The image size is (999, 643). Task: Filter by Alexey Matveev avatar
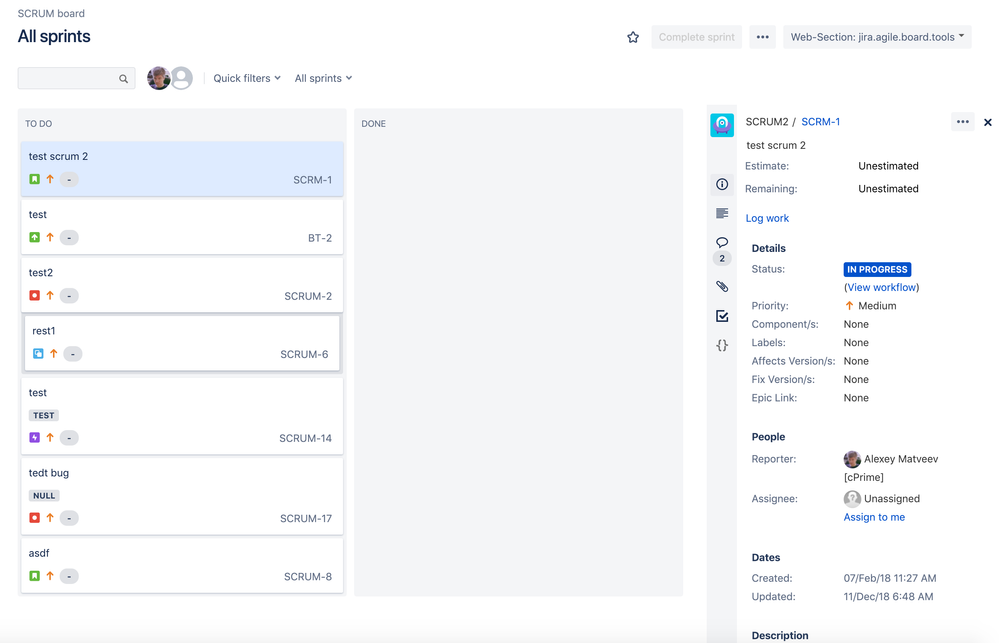(159, 78)
